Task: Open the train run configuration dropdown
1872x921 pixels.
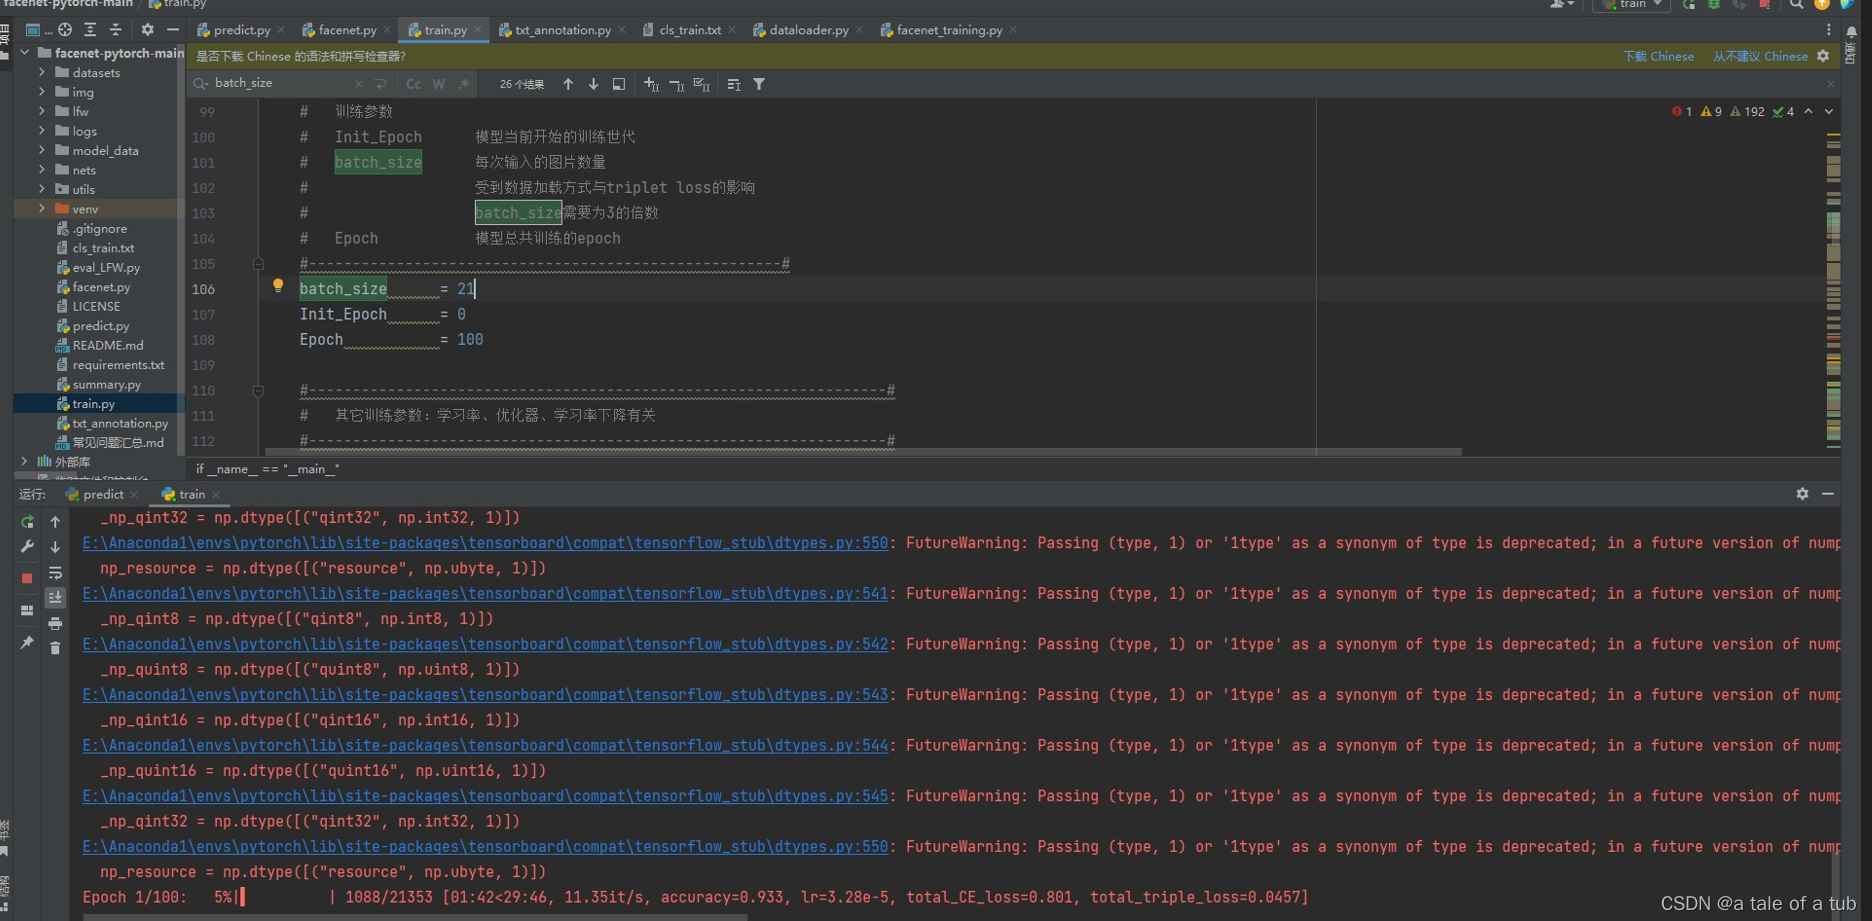Action: tap(1632, 5)
